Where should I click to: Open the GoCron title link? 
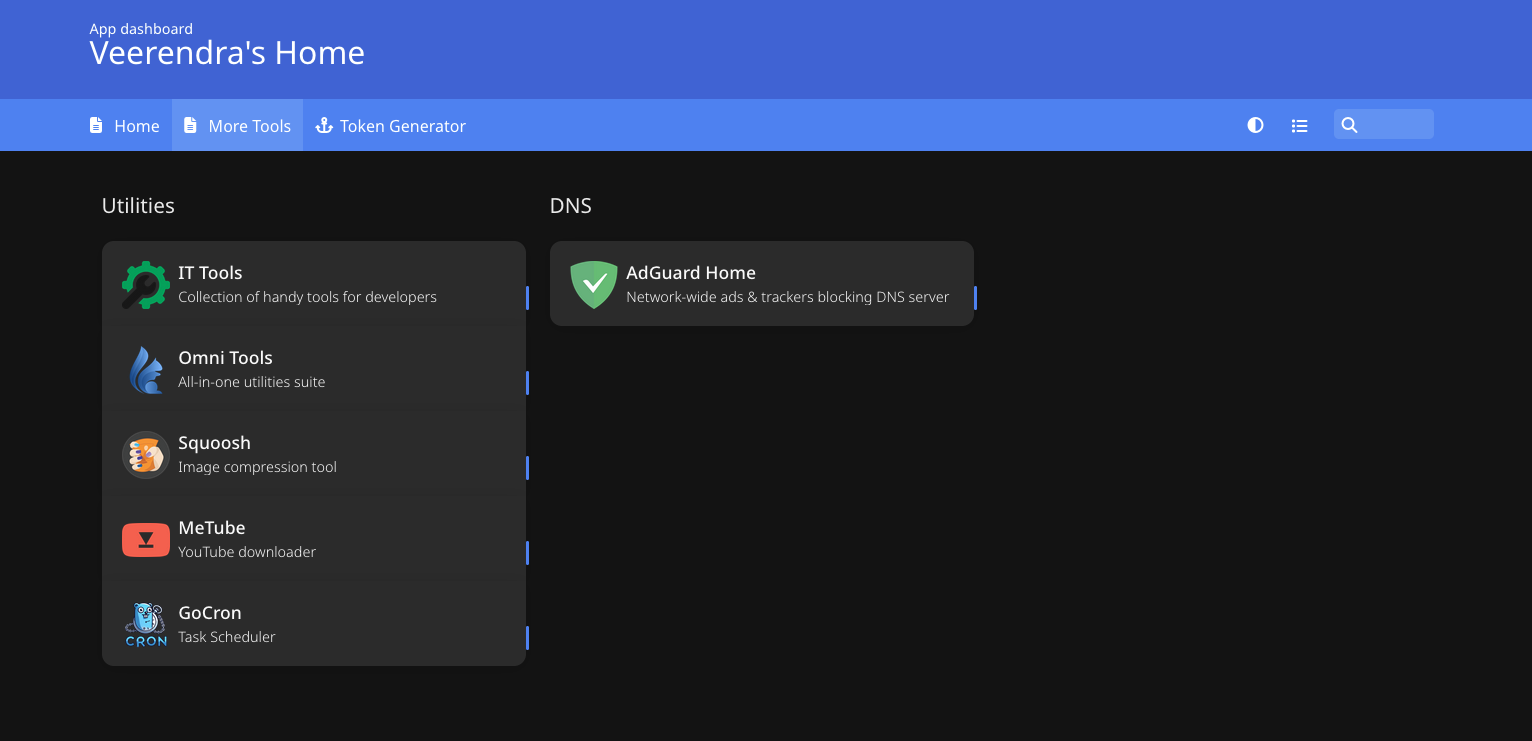click(210, 613)
